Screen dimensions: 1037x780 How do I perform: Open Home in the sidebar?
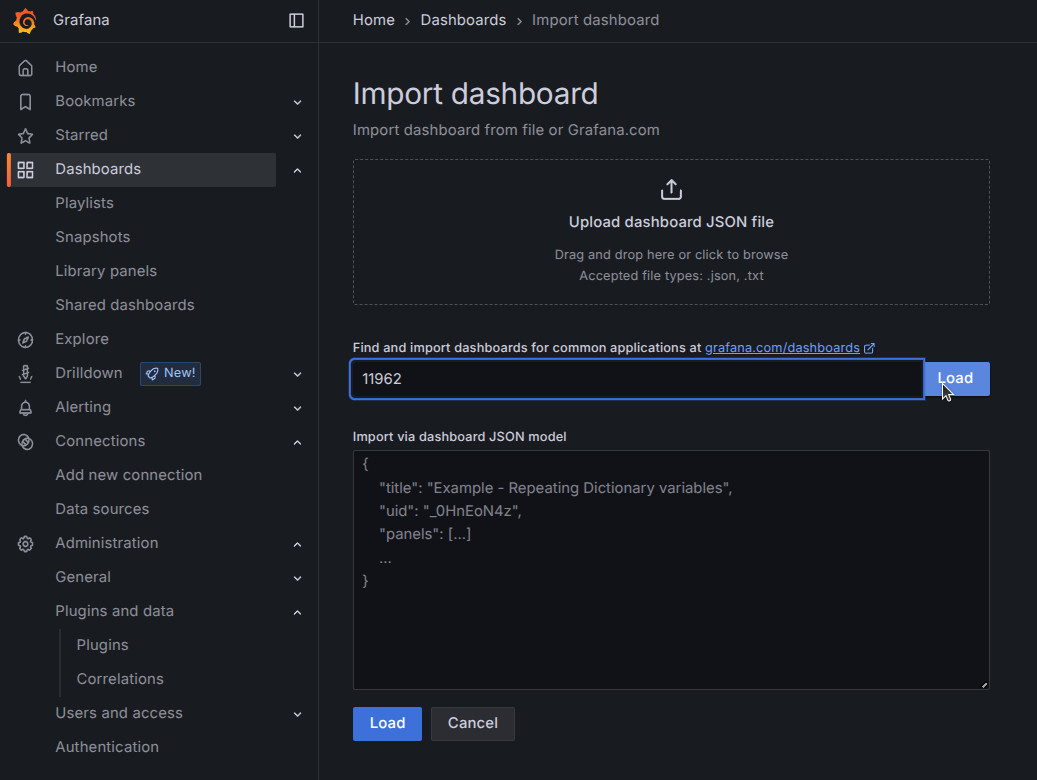click(x=76, y=67)
